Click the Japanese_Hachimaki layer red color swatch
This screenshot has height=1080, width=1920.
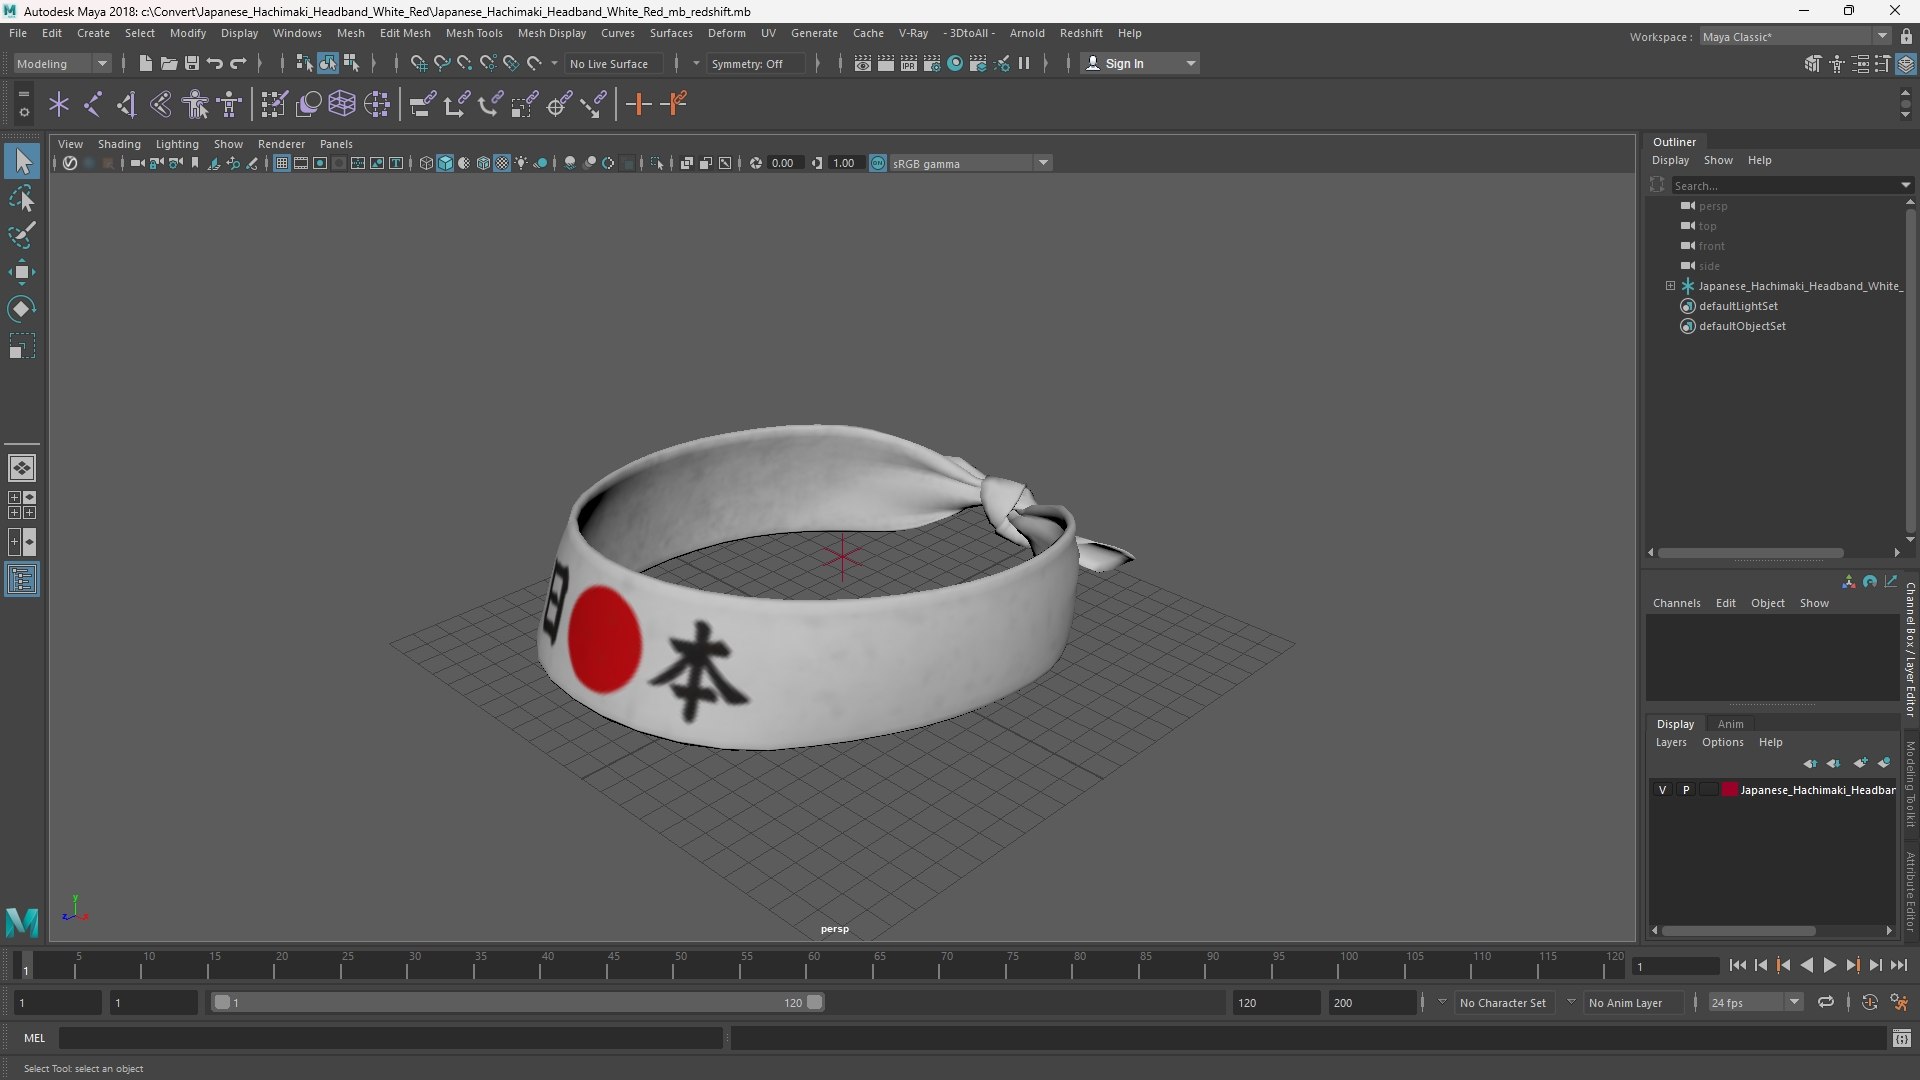click(1729, 790)
